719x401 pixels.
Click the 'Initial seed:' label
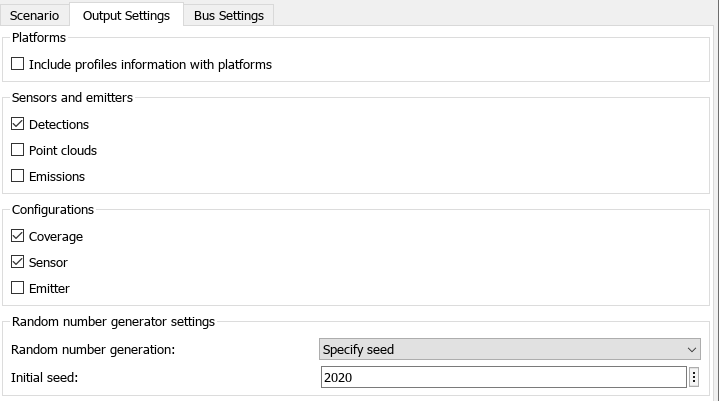click(x=44, y=377)
